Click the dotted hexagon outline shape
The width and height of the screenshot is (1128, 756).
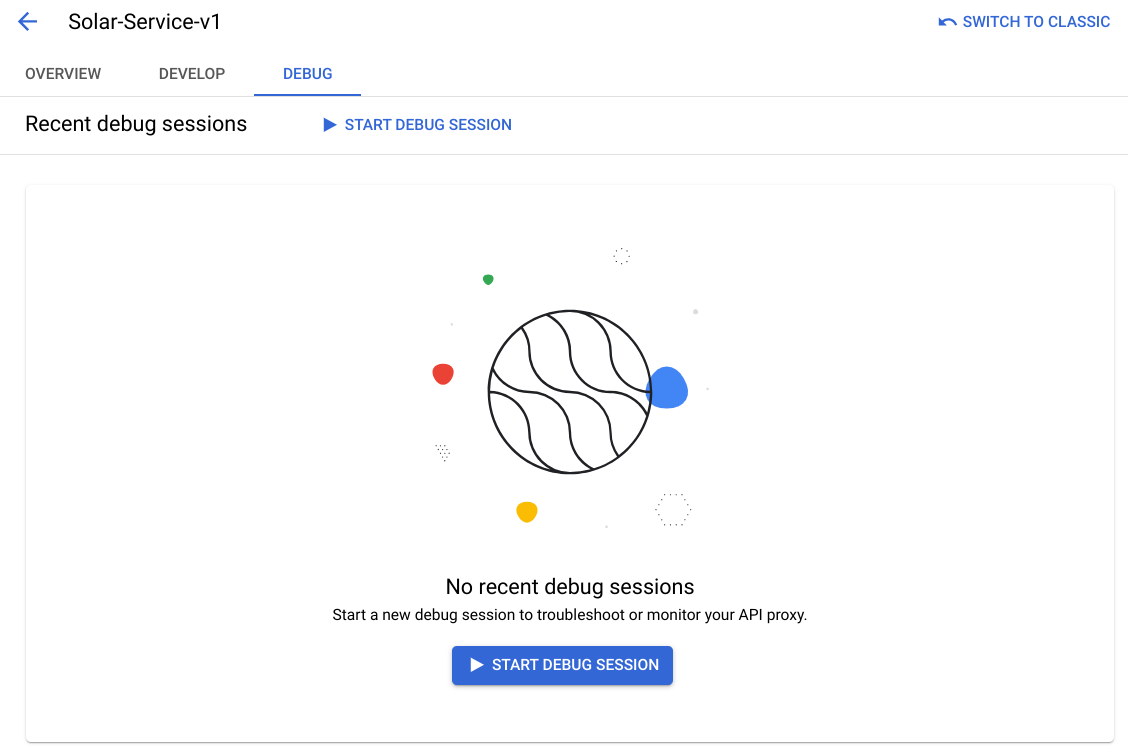click(673, 510)
